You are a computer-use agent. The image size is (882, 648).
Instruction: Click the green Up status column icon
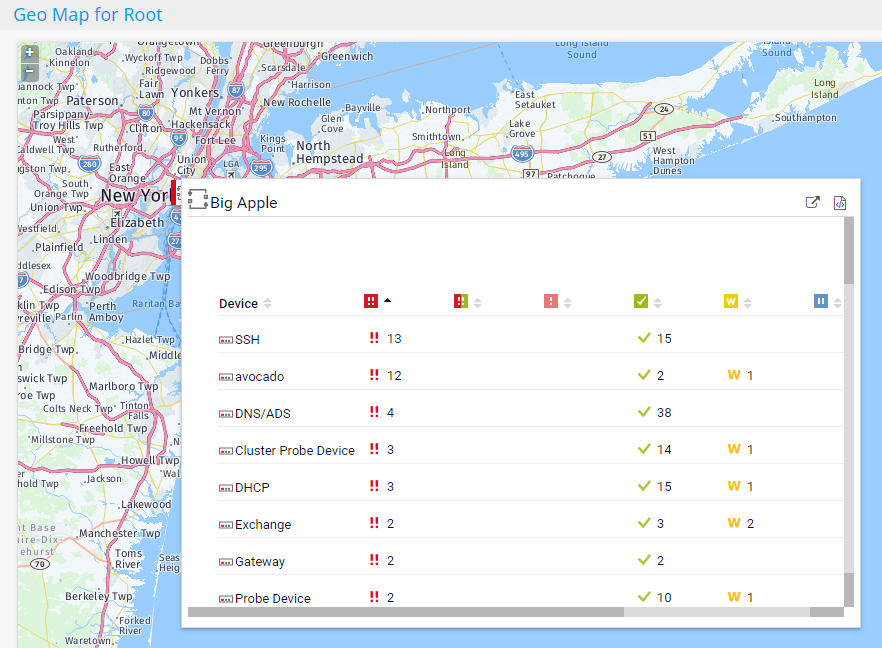click(x=641, y=301)
